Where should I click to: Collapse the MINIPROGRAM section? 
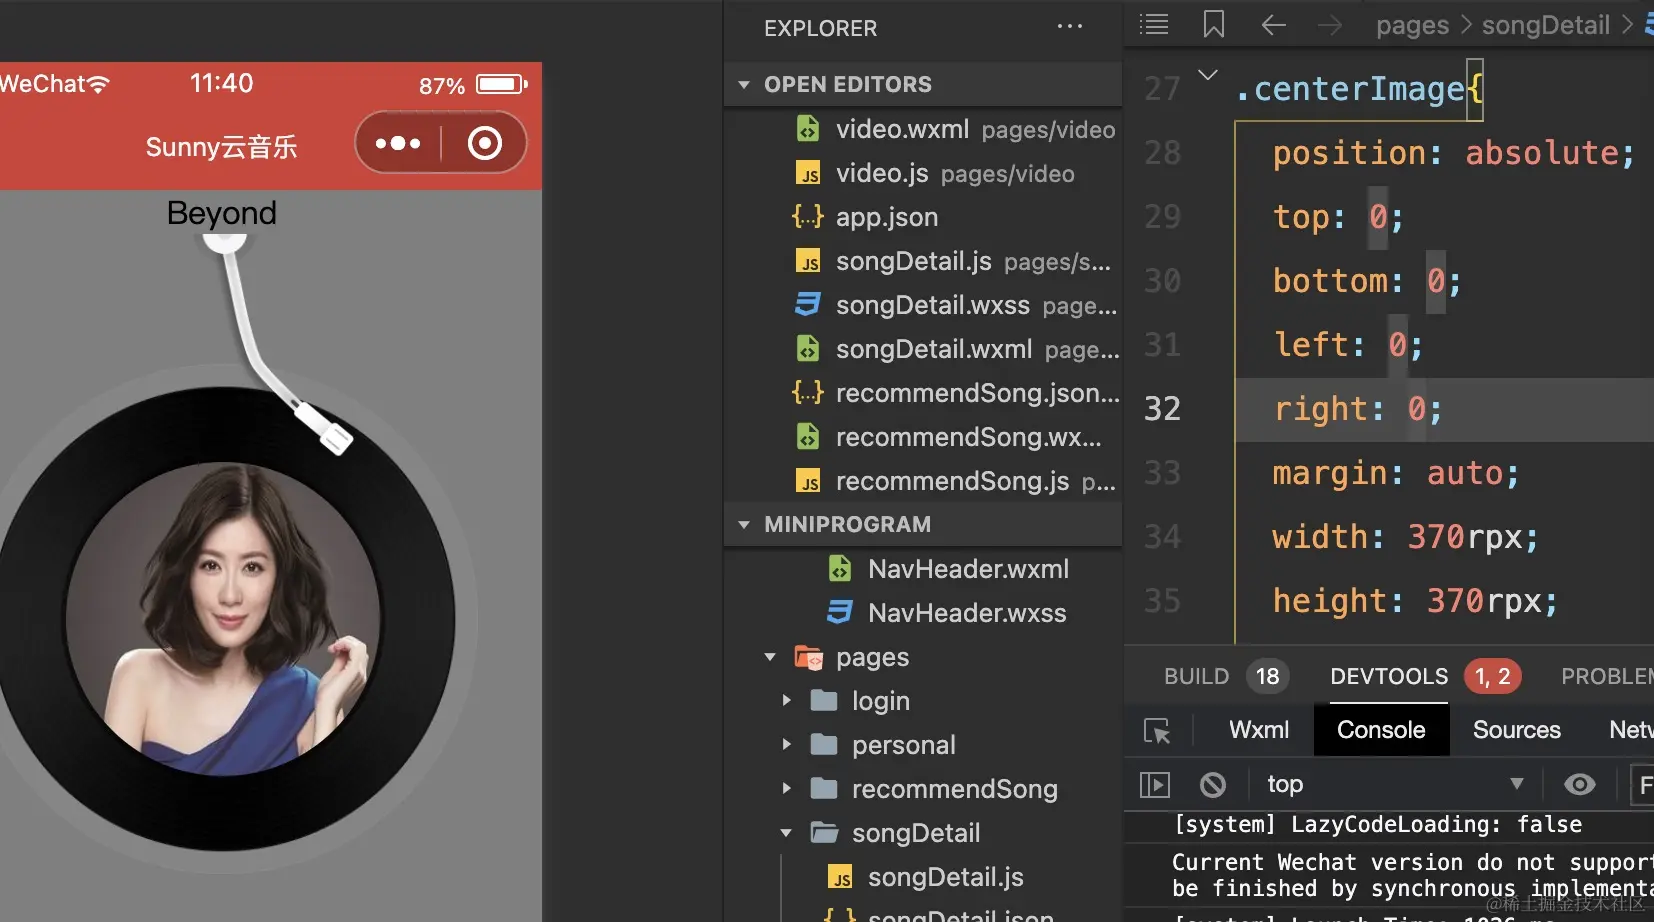[x=744, y=525]
